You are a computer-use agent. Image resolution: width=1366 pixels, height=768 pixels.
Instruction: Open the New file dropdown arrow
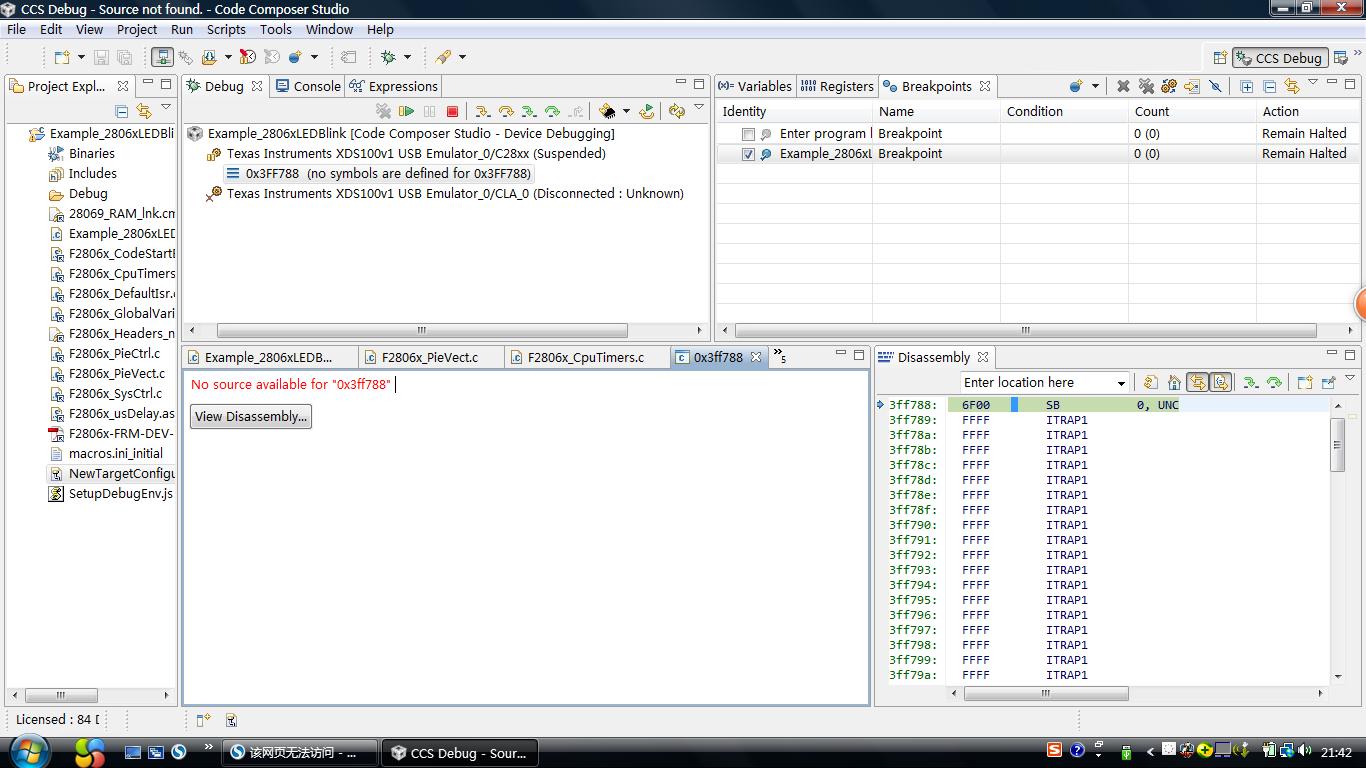pyautogui.click(x=81, y=57)
